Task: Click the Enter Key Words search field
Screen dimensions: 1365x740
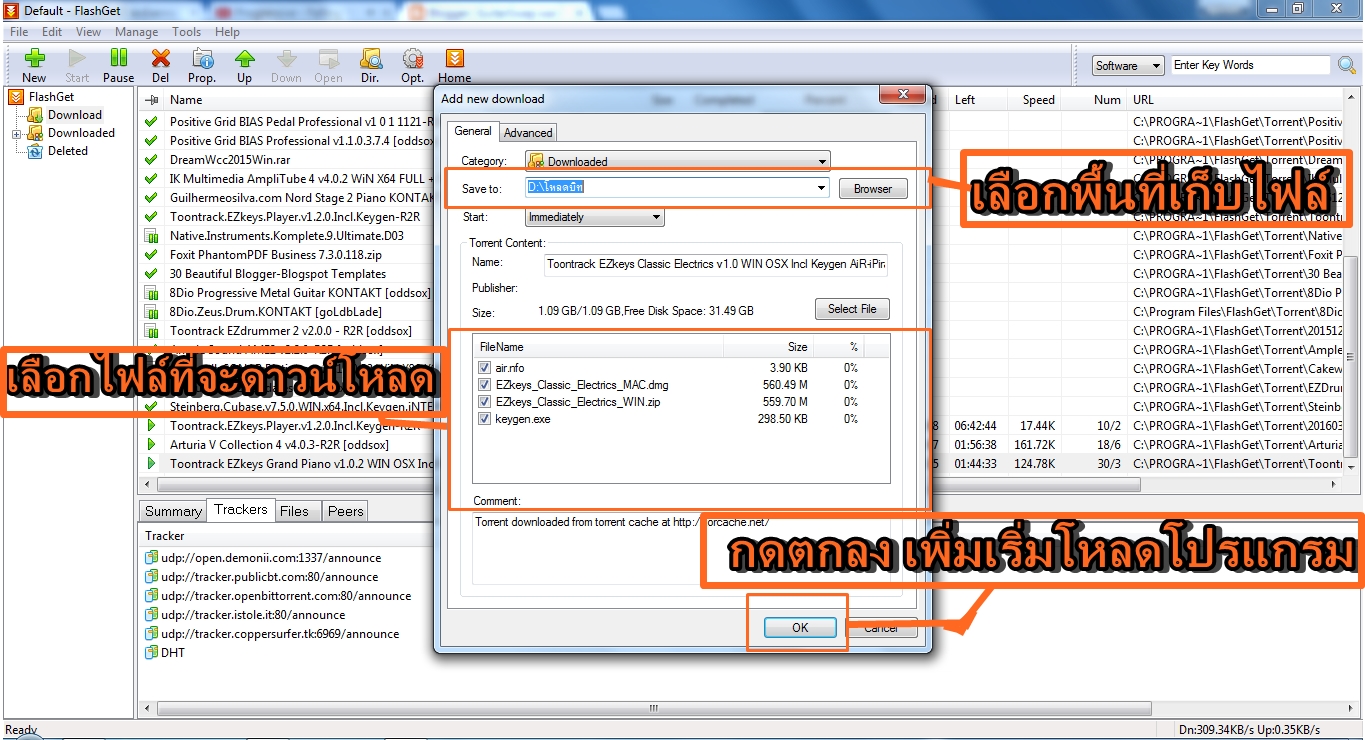Action: pos(1251,65)
